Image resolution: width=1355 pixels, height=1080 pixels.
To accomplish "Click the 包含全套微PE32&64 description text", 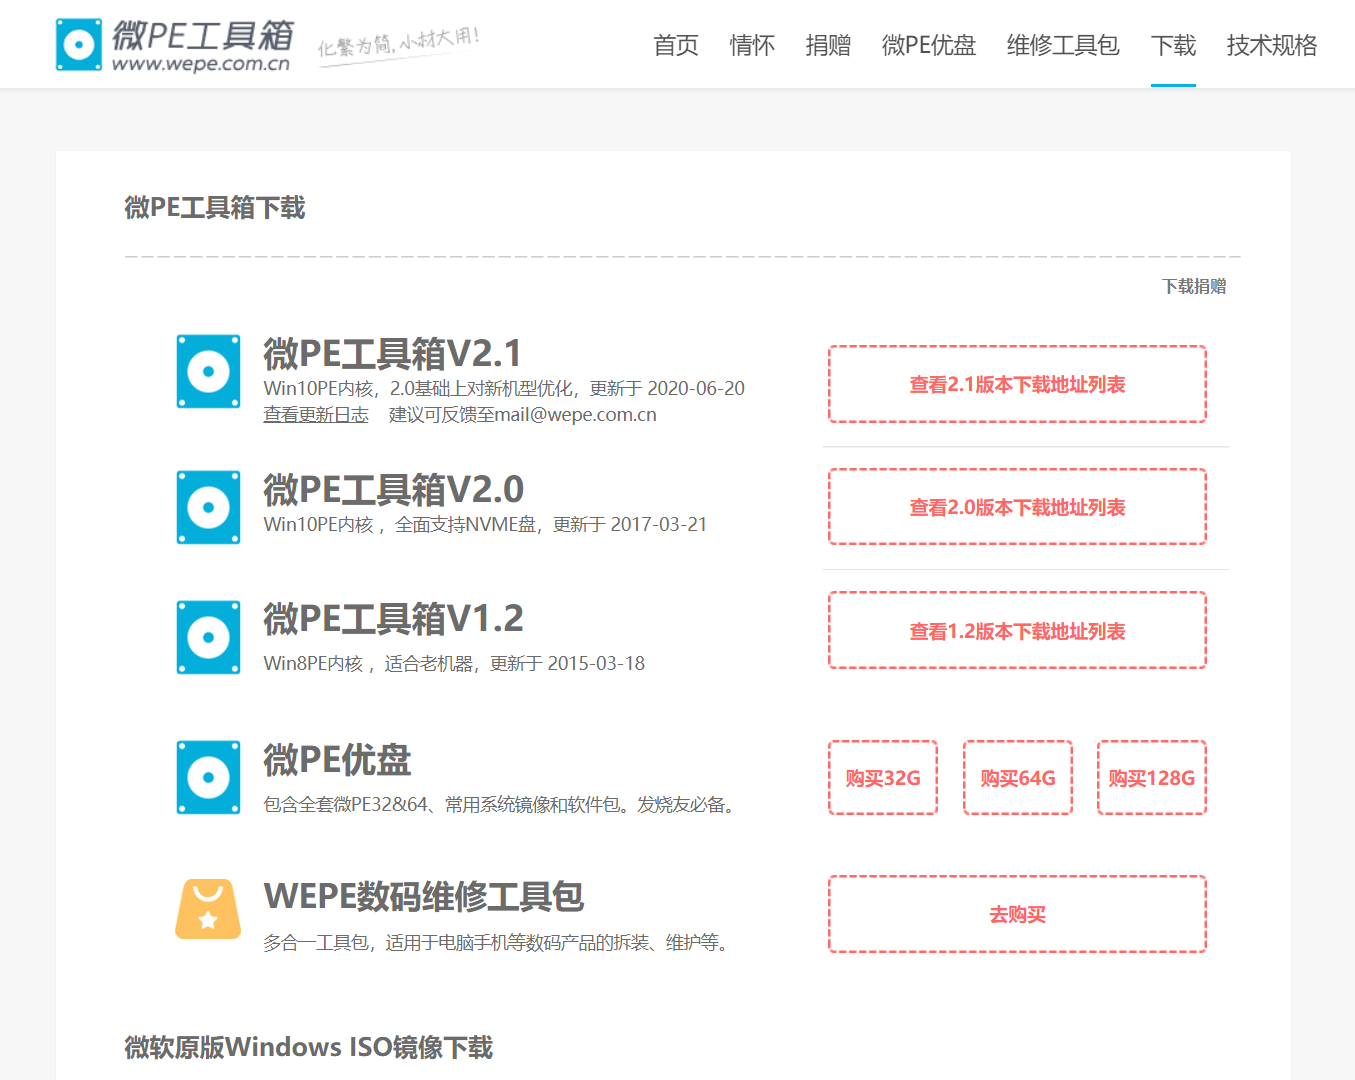I will tap(502, 804).
